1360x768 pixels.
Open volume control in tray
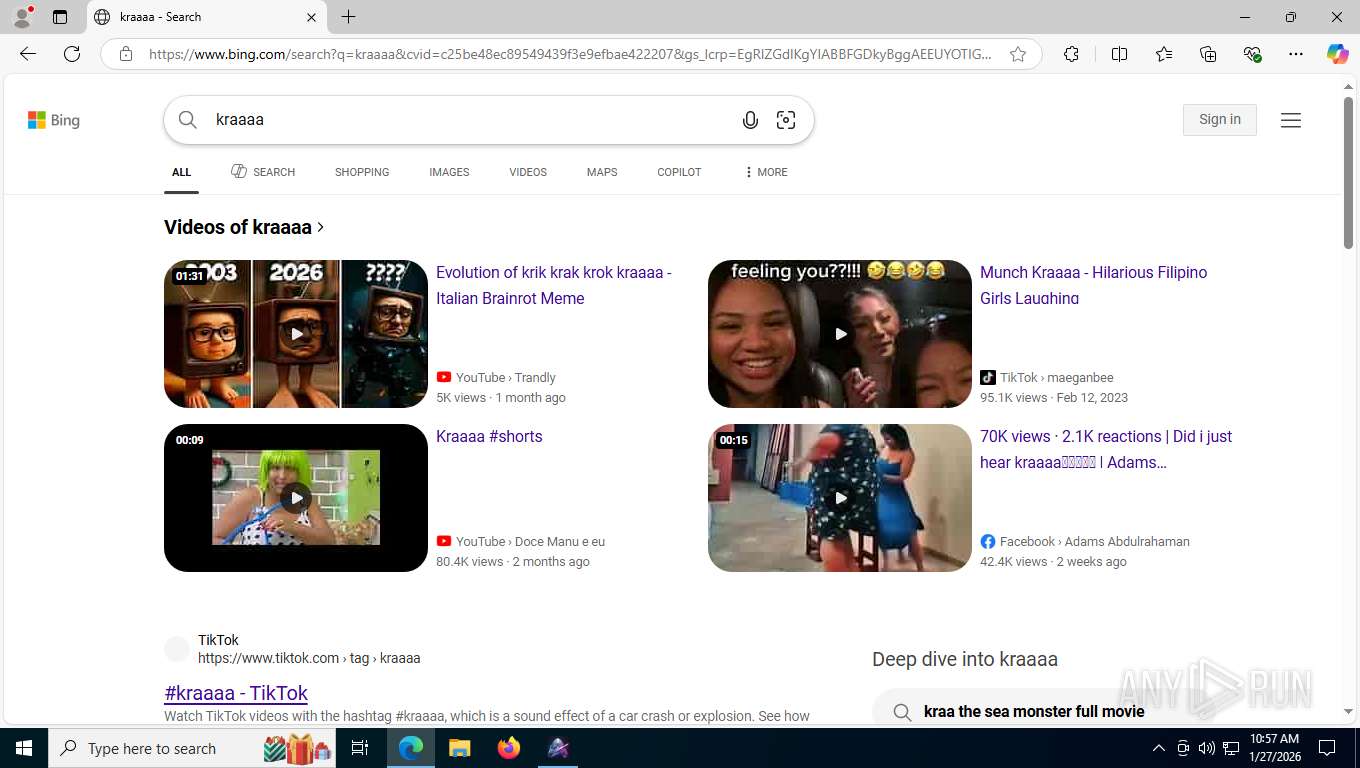click(1206, 748)
